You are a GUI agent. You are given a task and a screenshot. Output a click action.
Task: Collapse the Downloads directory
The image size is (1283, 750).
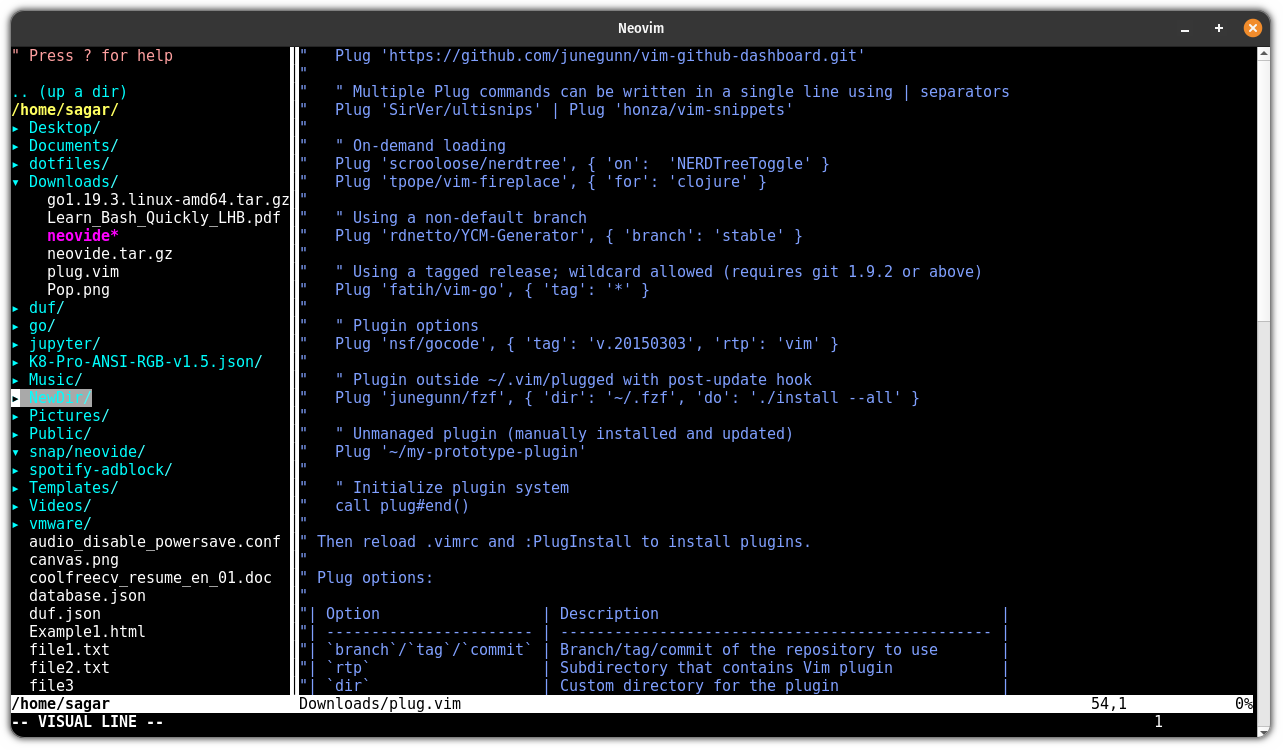[72, 181]
